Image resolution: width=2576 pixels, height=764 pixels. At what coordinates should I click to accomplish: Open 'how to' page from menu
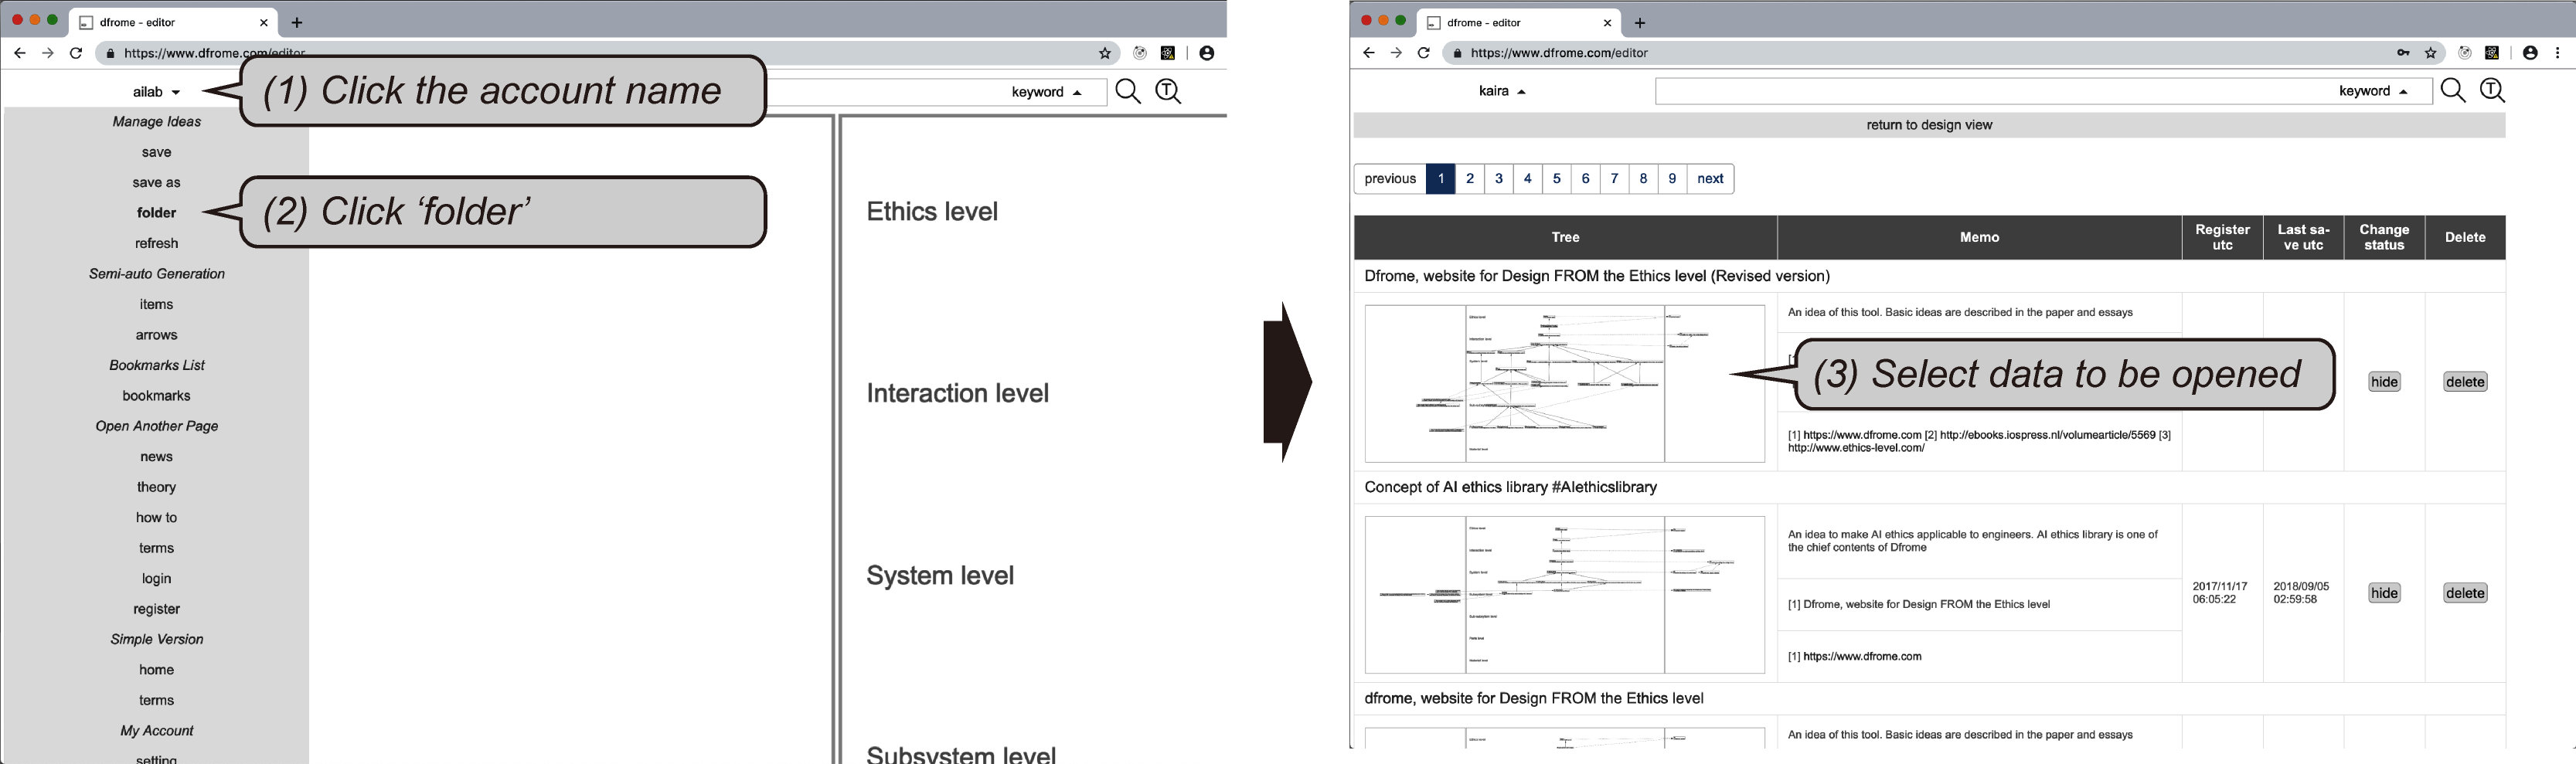coord(157,517)
